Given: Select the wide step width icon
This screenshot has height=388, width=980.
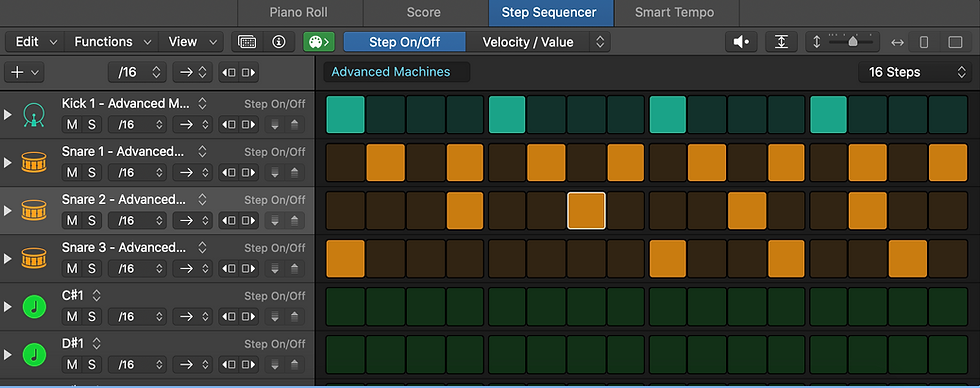Looking at the screenshot, I should point(955,42).
